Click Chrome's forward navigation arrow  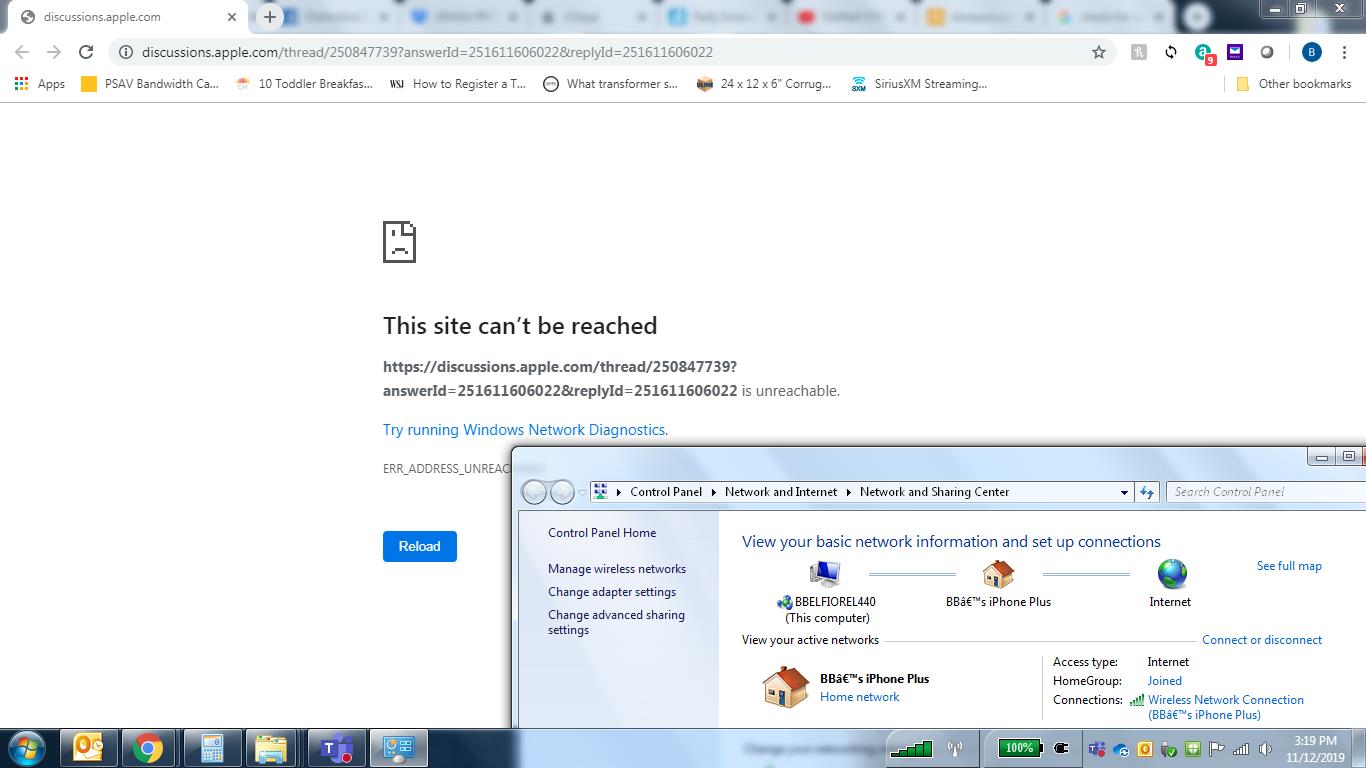54,52
